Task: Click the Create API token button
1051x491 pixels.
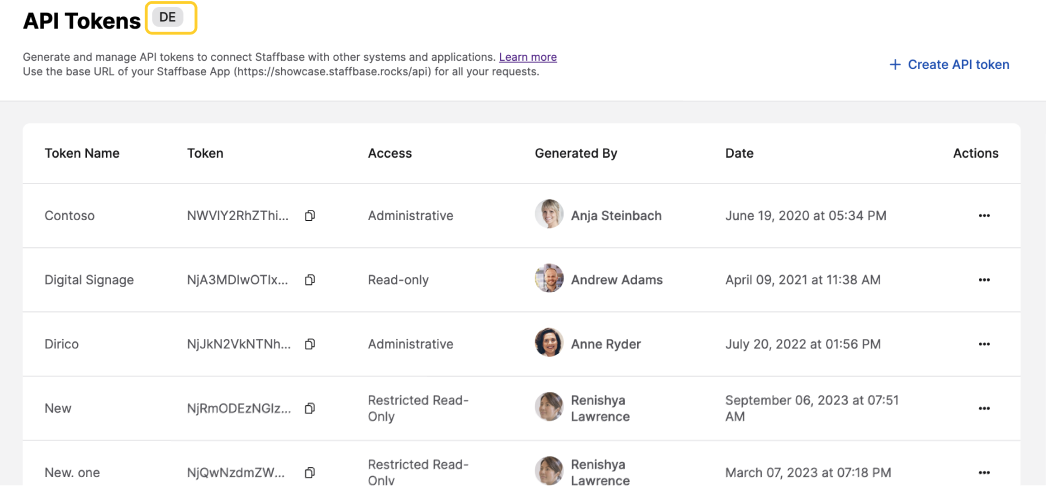Action: click(949, 65)
